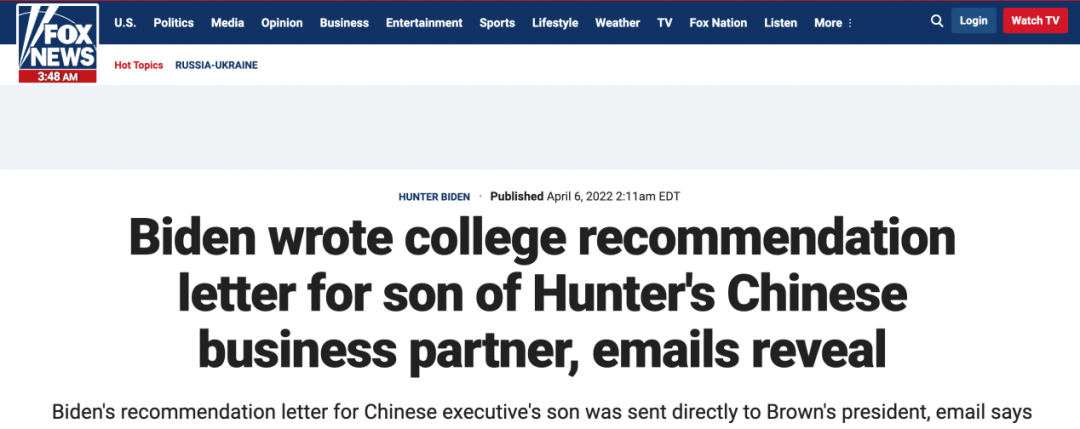Open the Sports section
Image resolution: width=1080 pixels, height=429 pixels.
[497, 23]
